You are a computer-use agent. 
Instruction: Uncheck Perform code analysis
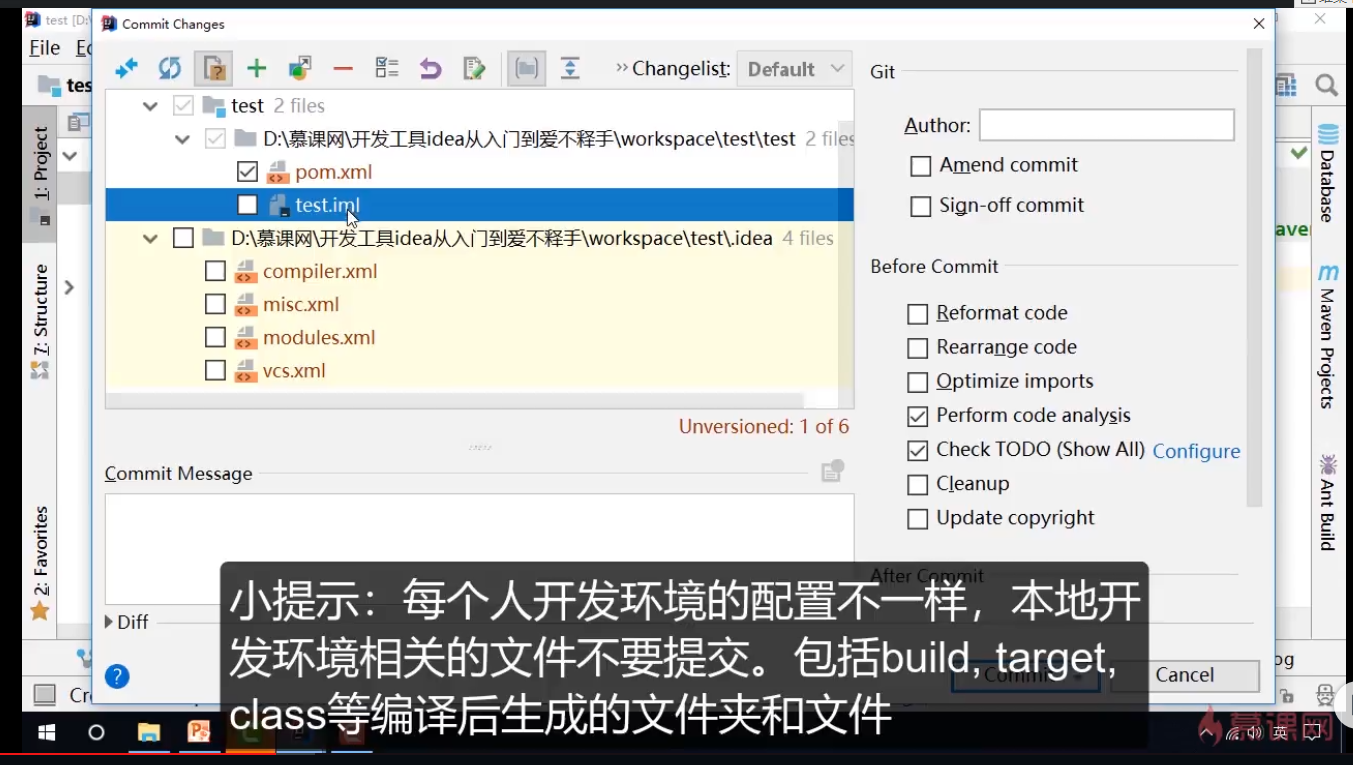click(917, 416)
